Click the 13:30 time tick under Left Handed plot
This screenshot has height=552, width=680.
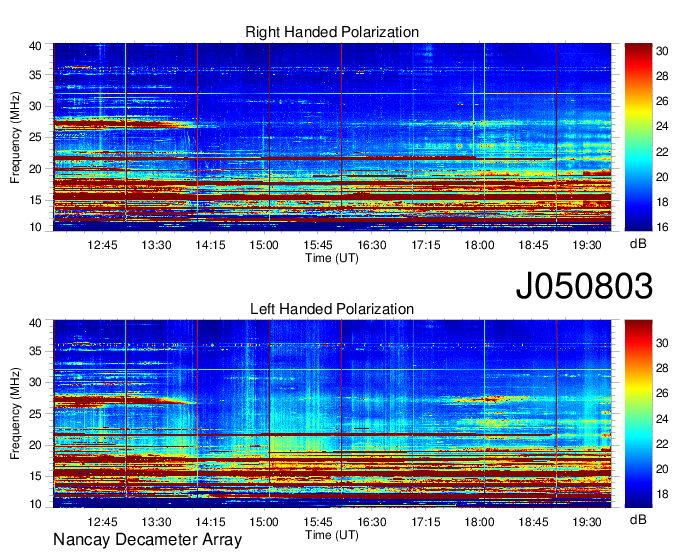click(x=156, y=522)
